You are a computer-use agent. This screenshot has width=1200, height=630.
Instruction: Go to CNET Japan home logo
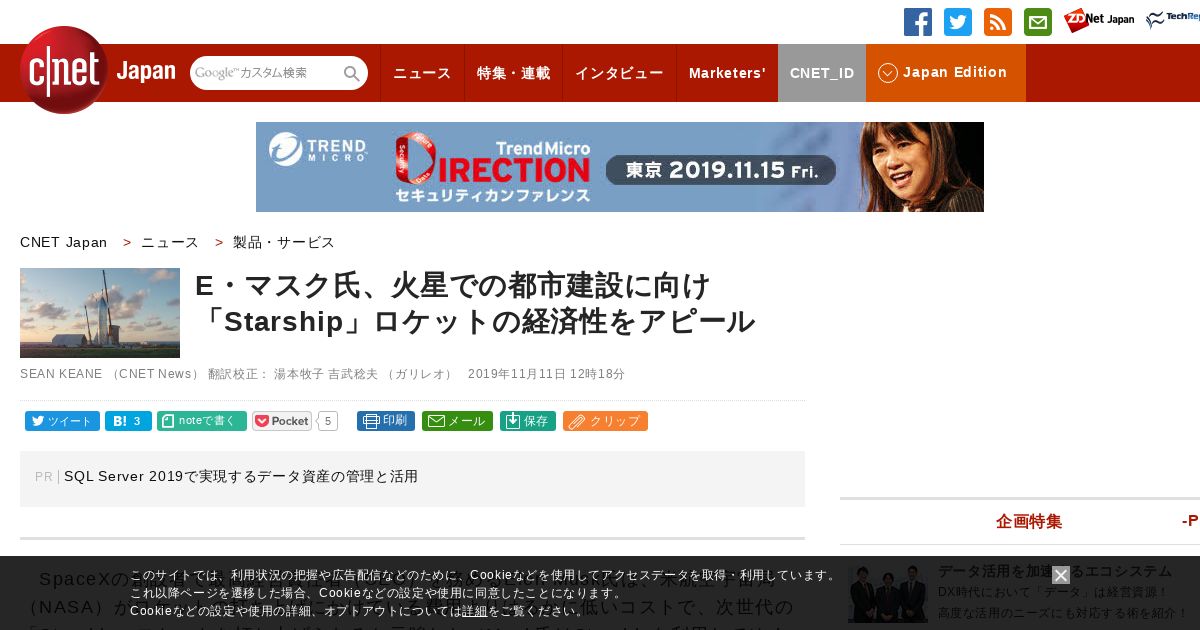click(97, 70)
